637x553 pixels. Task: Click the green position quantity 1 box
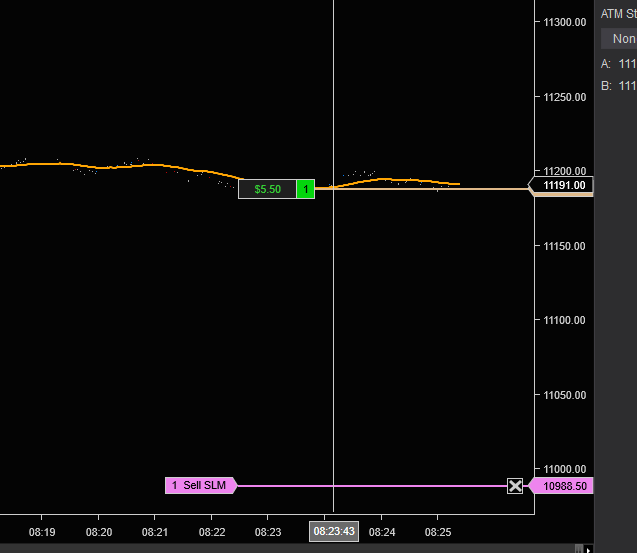pyautogui.click(x=306, y=189)
